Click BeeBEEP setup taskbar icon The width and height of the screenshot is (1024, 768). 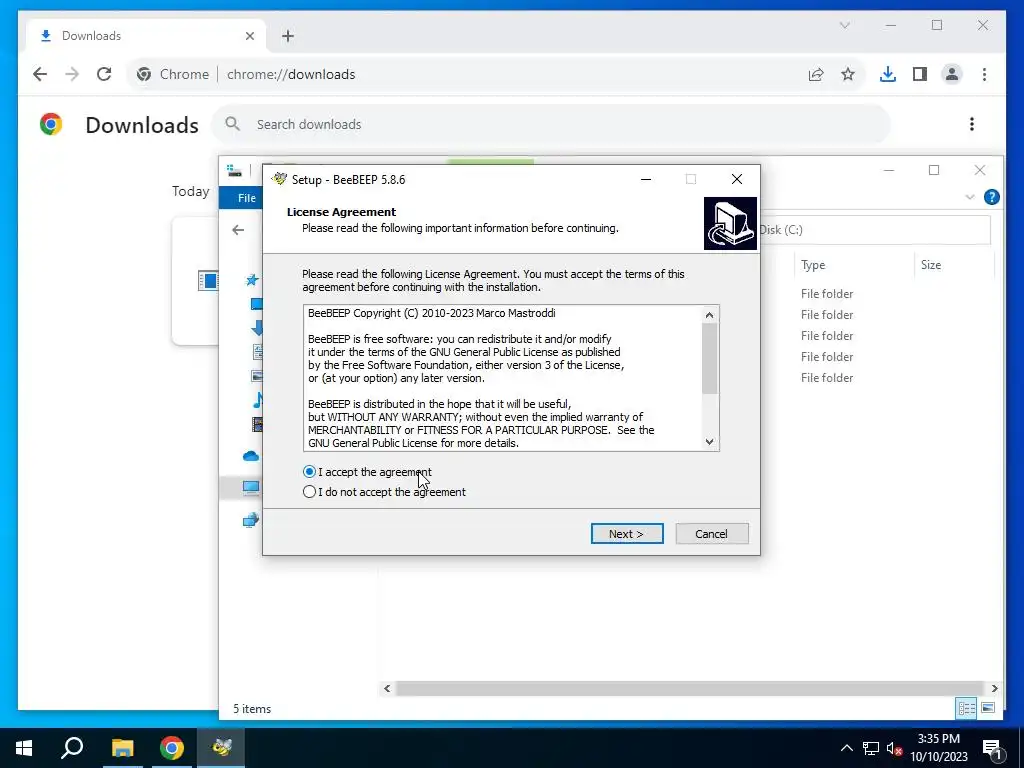click(221, 748)
